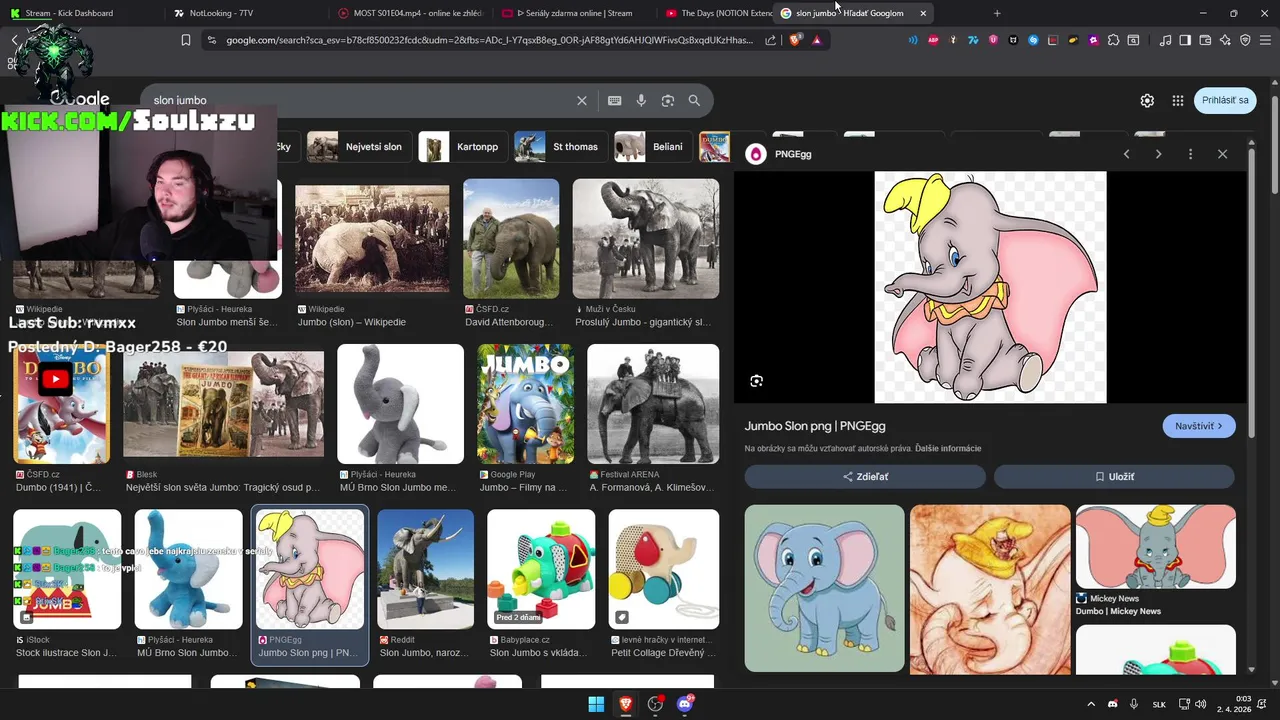This screenshot has height=720, width=1280.
Task: Show hidden system tray icons
Action: tap(1091, 704)
